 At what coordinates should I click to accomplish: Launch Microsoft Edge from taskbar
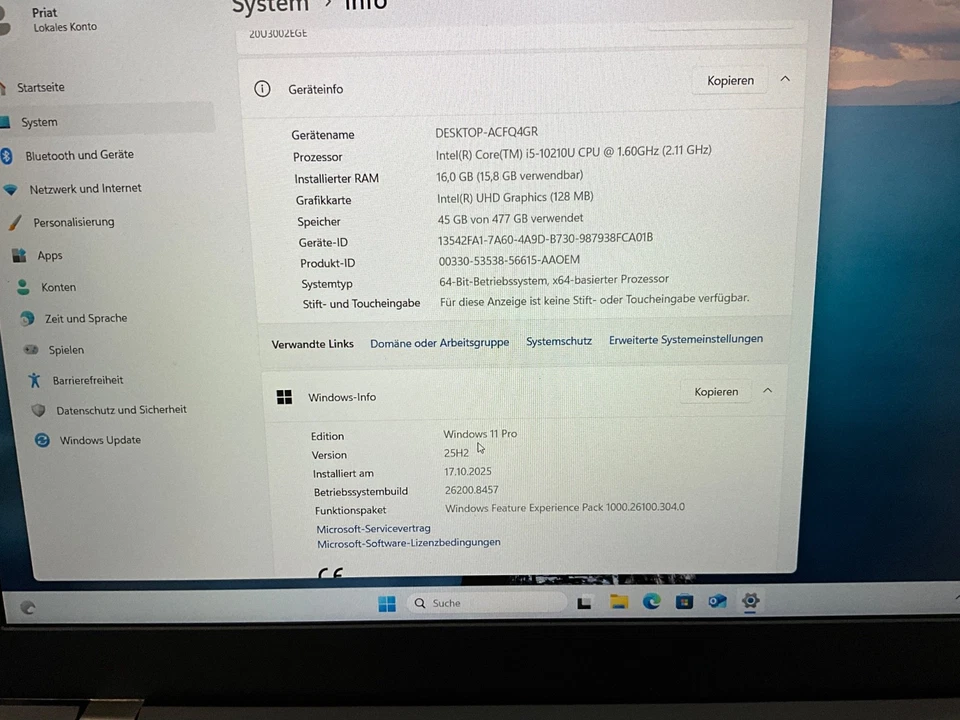tap(651, 602)
